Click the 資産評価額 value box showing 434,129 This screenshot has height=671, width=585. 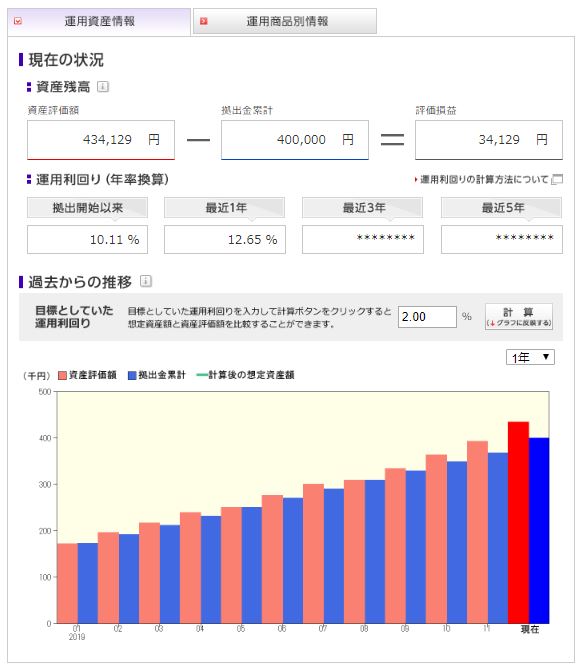click(101, 140)
